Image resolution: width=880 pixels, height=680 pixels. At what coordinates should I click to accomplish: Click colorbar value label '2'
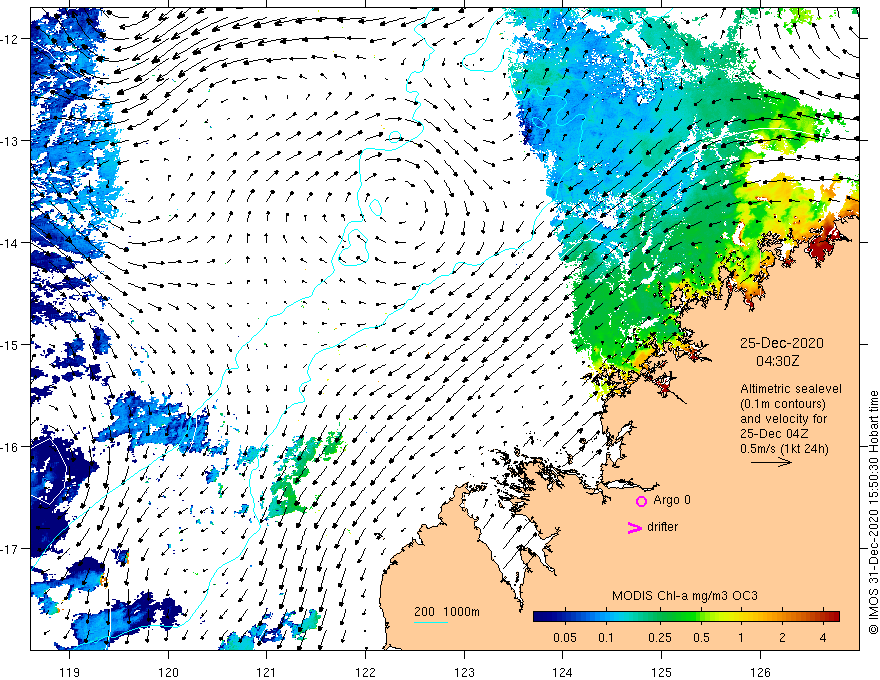[782, 637]
